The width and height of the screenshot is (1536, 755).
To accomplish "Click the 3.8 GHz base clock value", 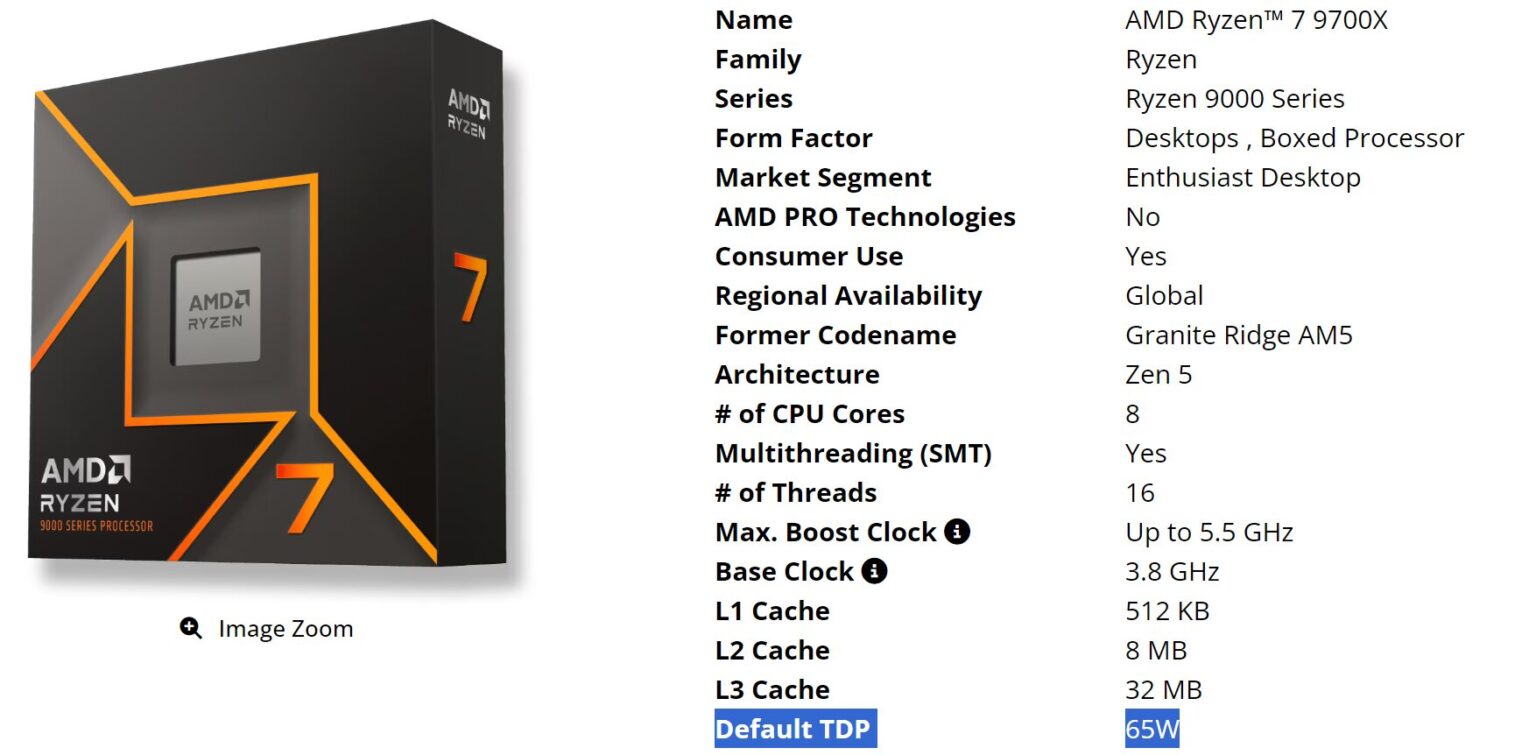I will pyautogui.click(x=1172, y=571).
